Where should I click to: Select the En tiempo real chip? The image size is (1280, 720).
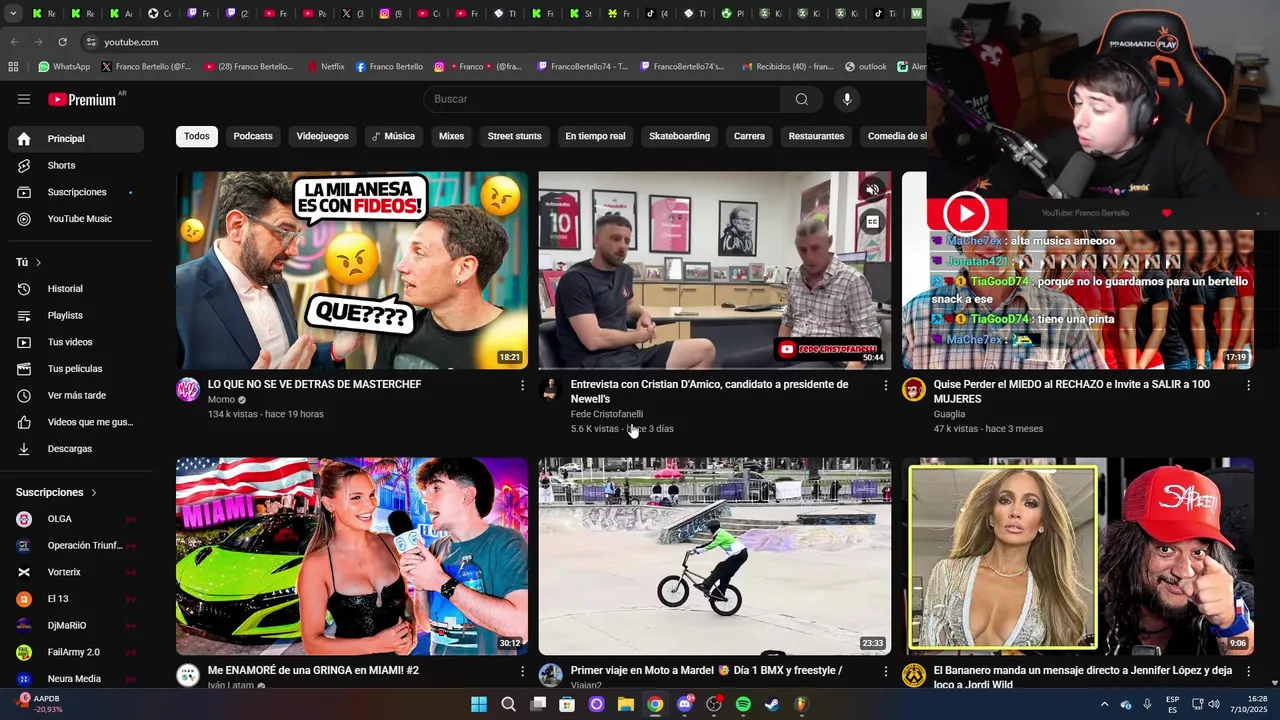pos(595,136)
